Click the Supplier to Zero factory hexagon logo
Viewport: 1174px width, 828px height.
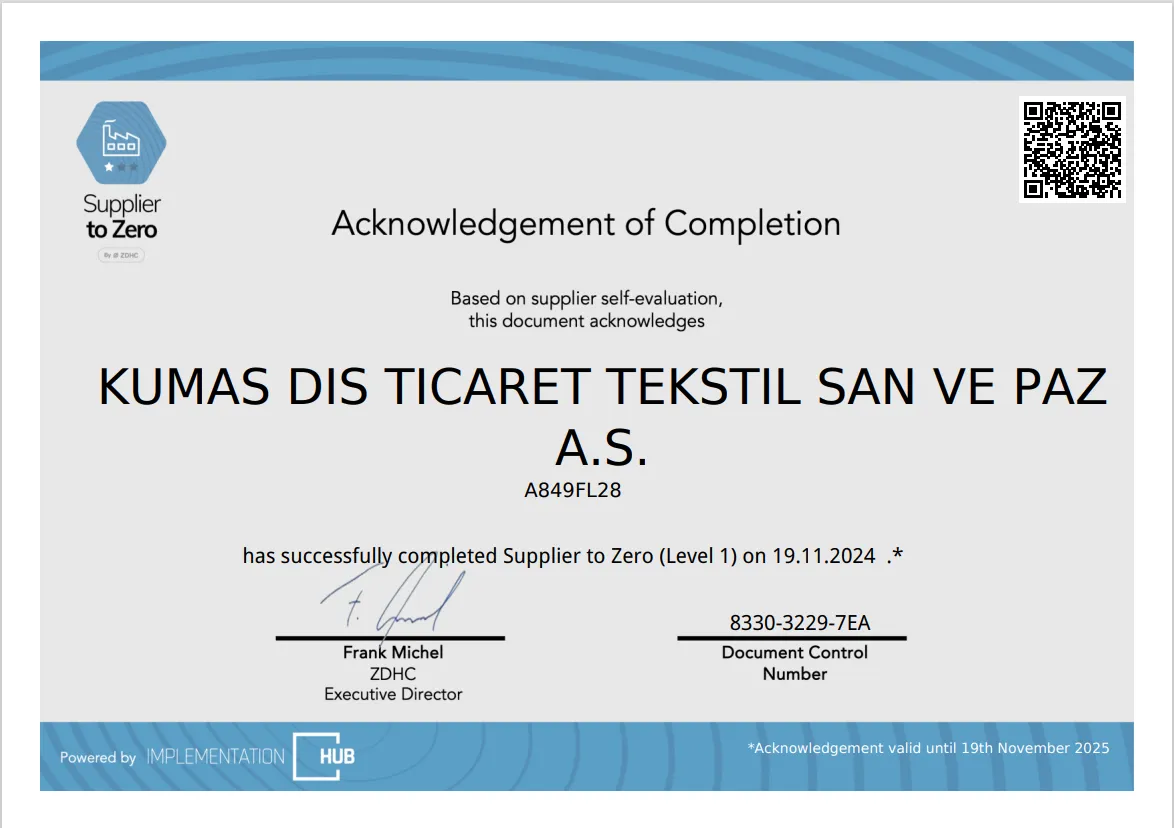pyautogui.click(x=121, y=142)
